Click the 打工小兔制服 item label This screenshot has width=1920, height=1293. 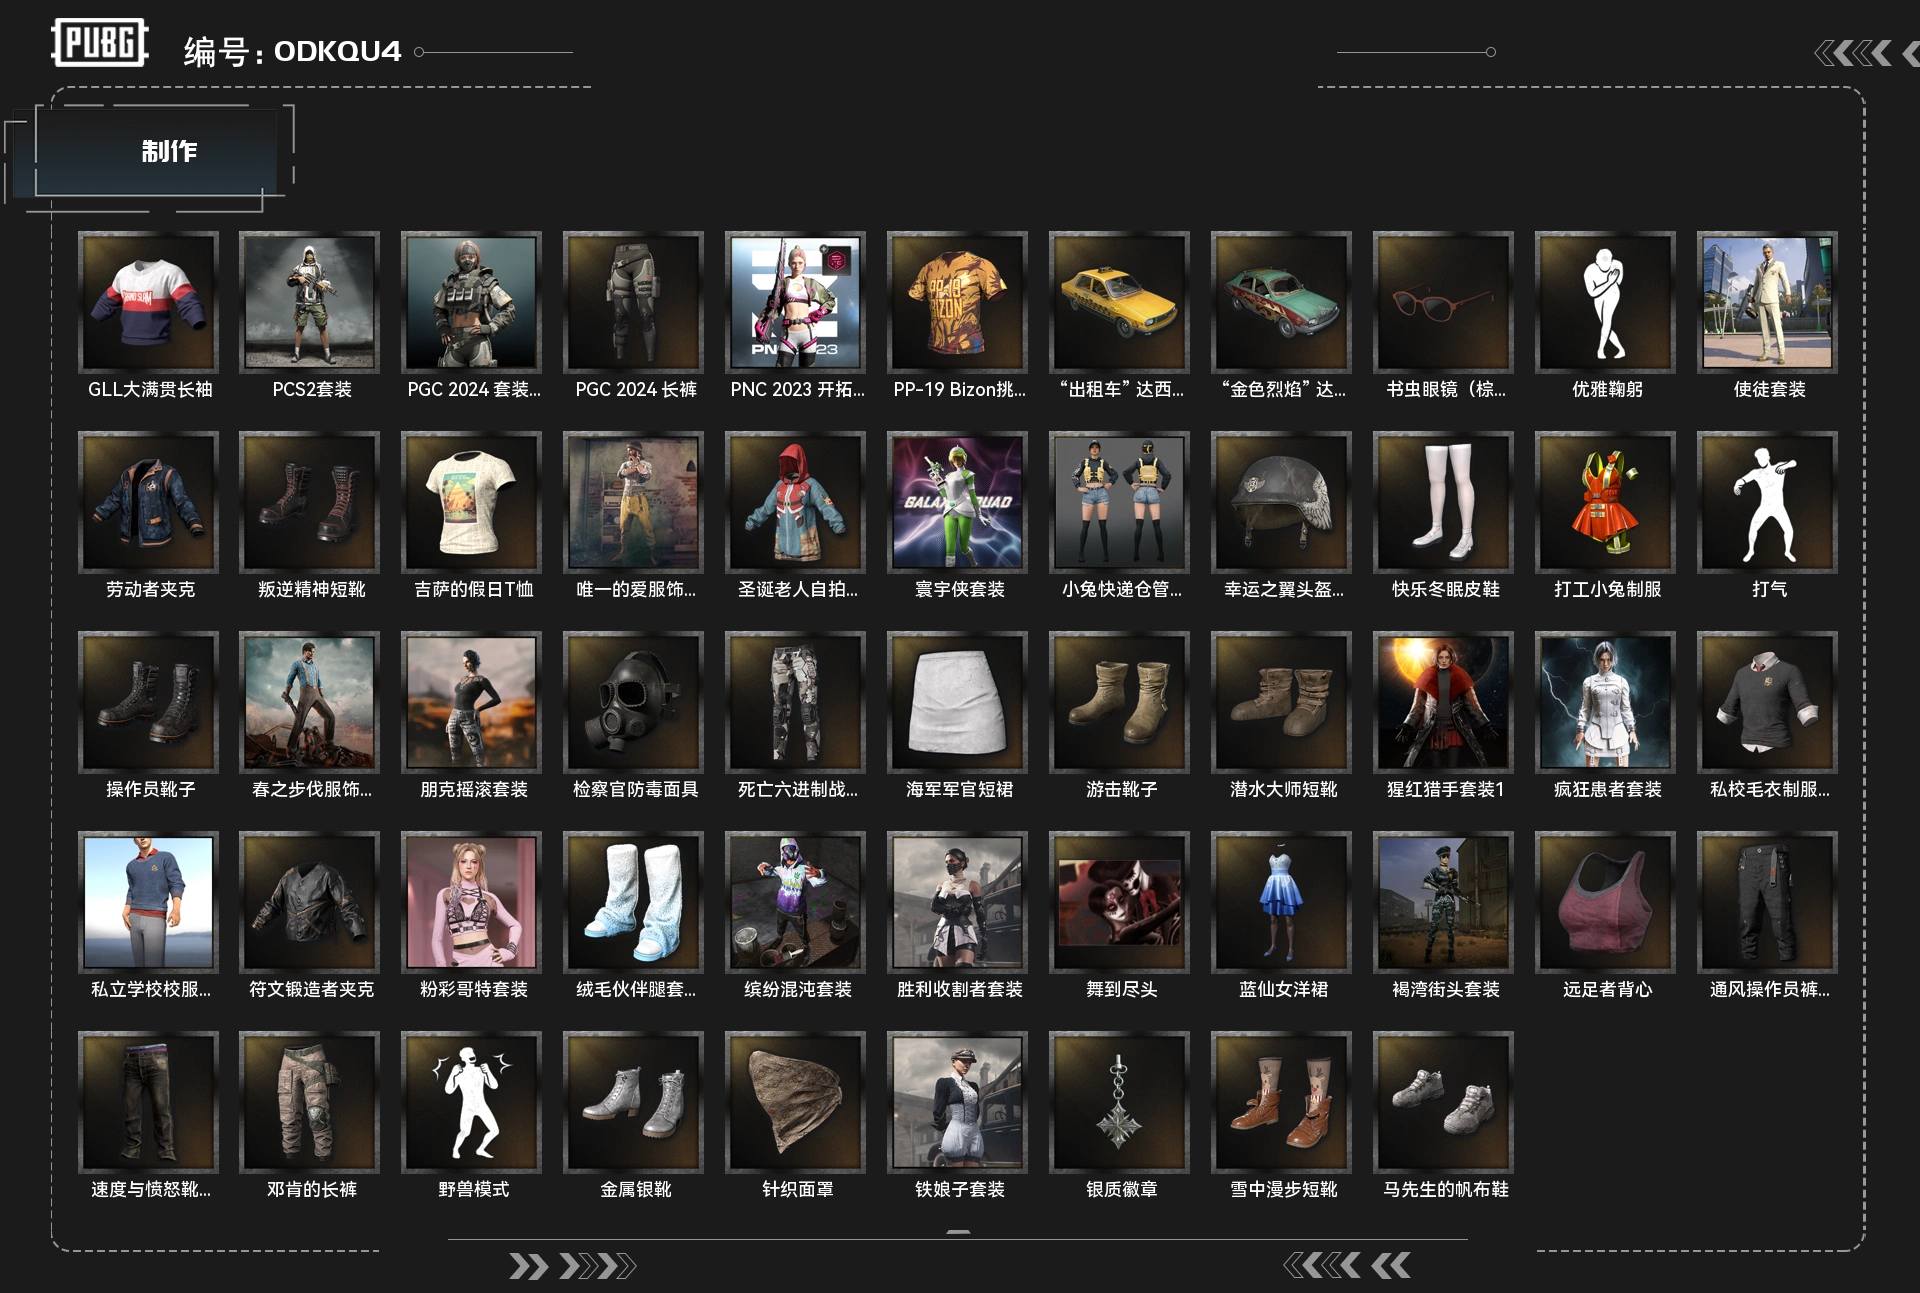coord(1607,589)
